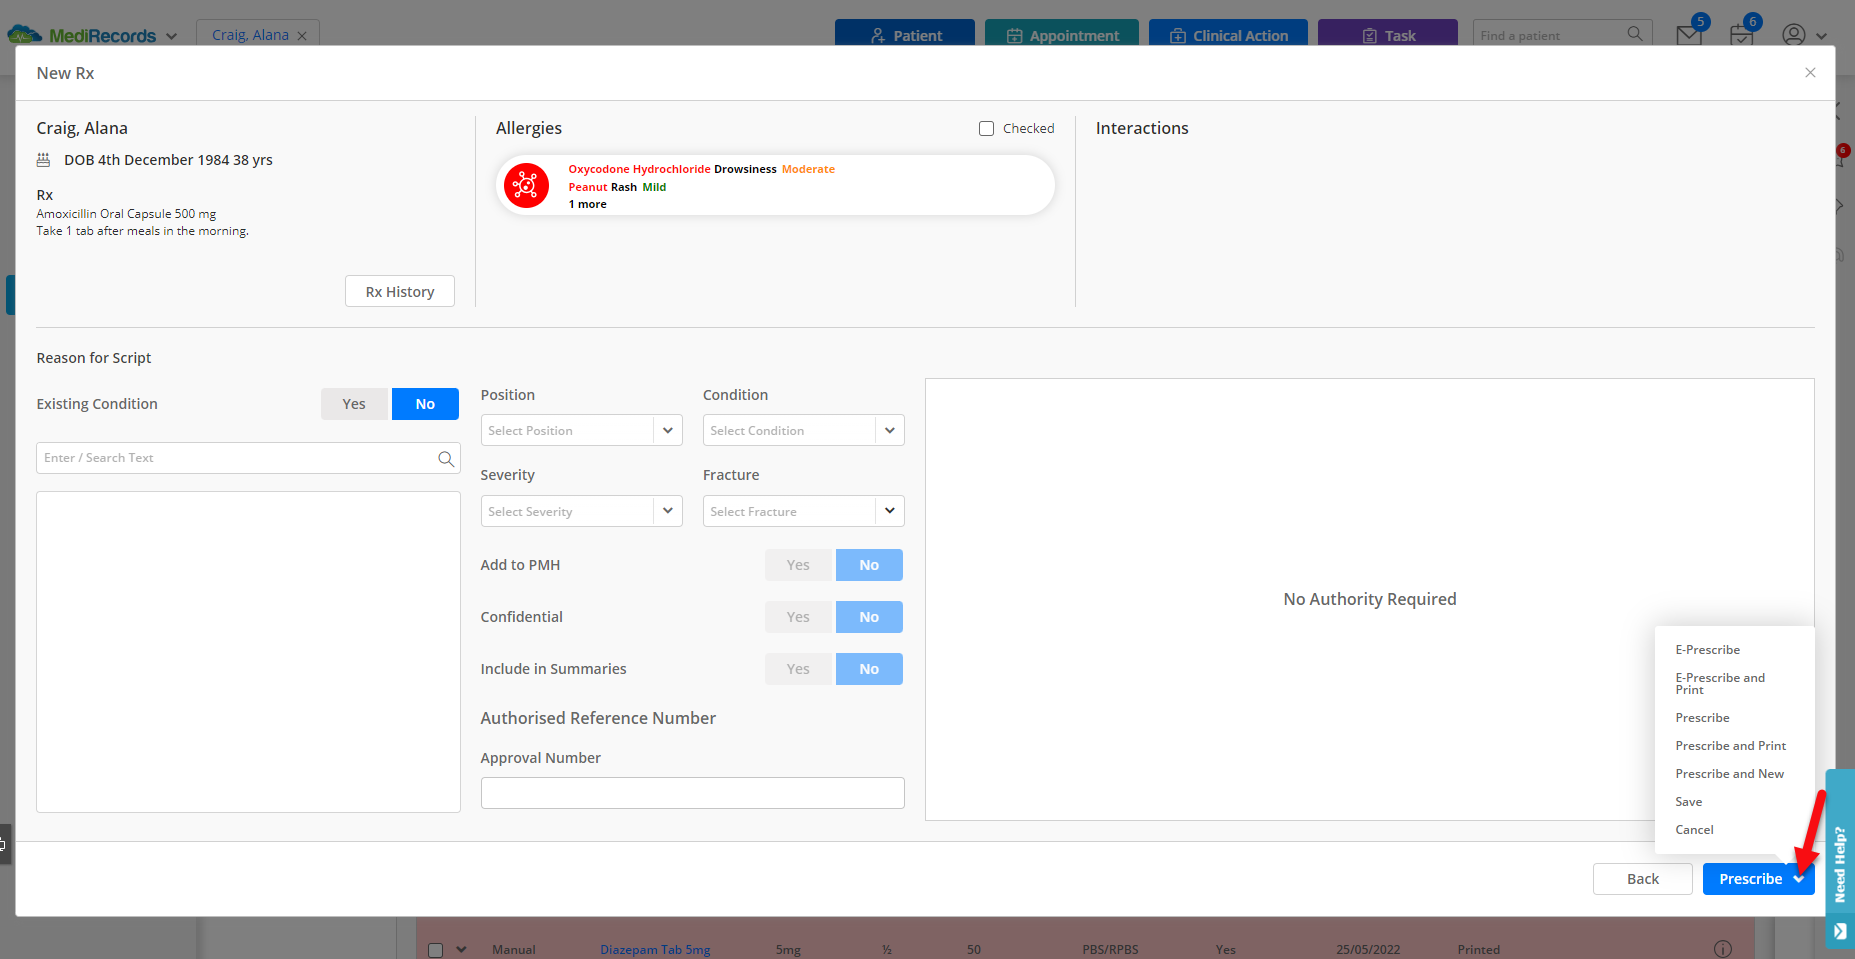Open the Select Position dropdown
Viewport: 1855px width, 959px height.
click(x=581, y=431)
